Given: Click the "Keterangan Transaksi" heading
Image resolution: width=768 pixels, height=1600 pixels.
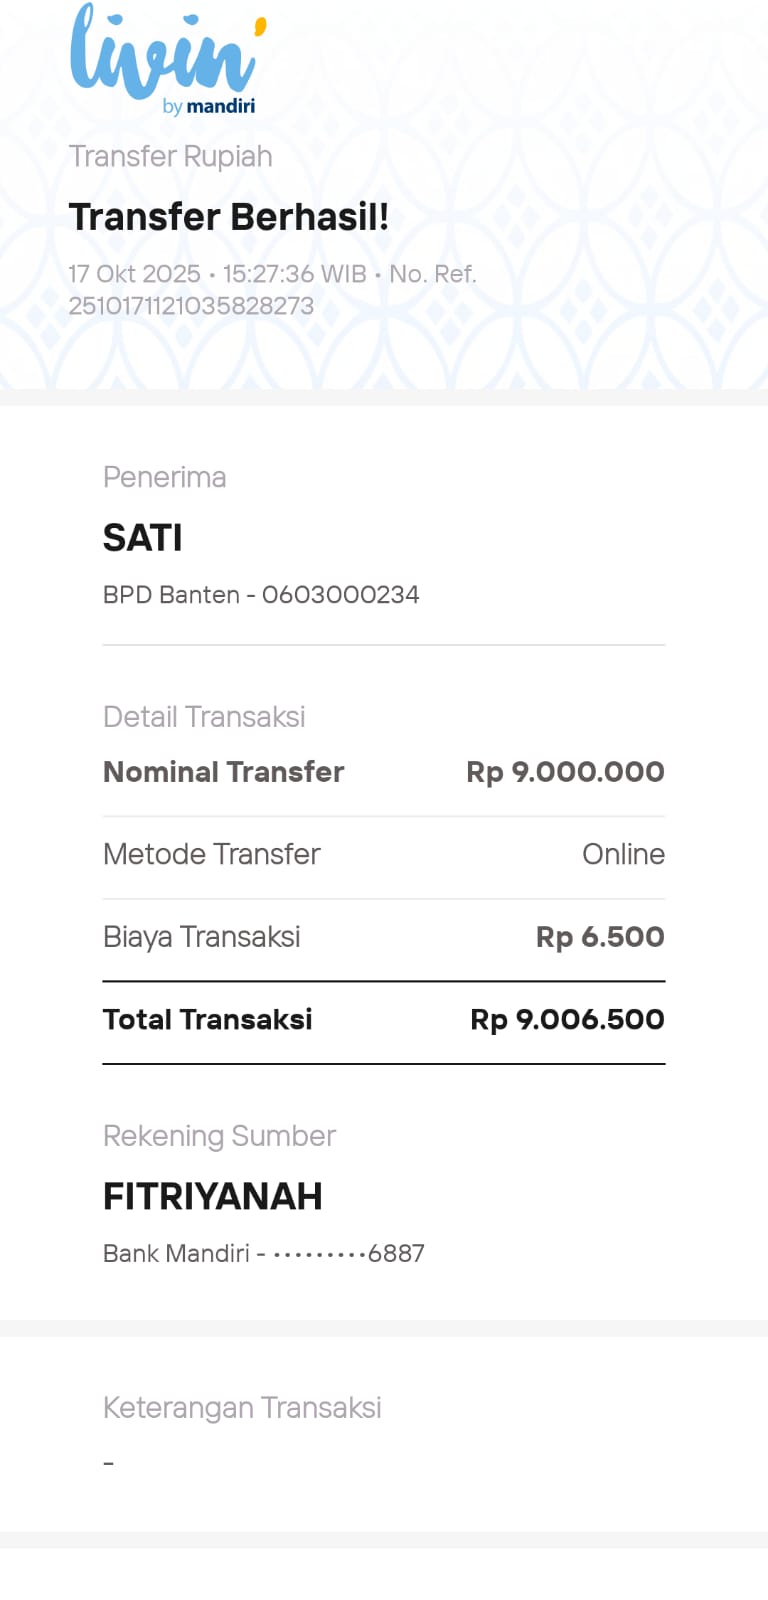Looking at the screenshot, I should (x=242, y=1408).
